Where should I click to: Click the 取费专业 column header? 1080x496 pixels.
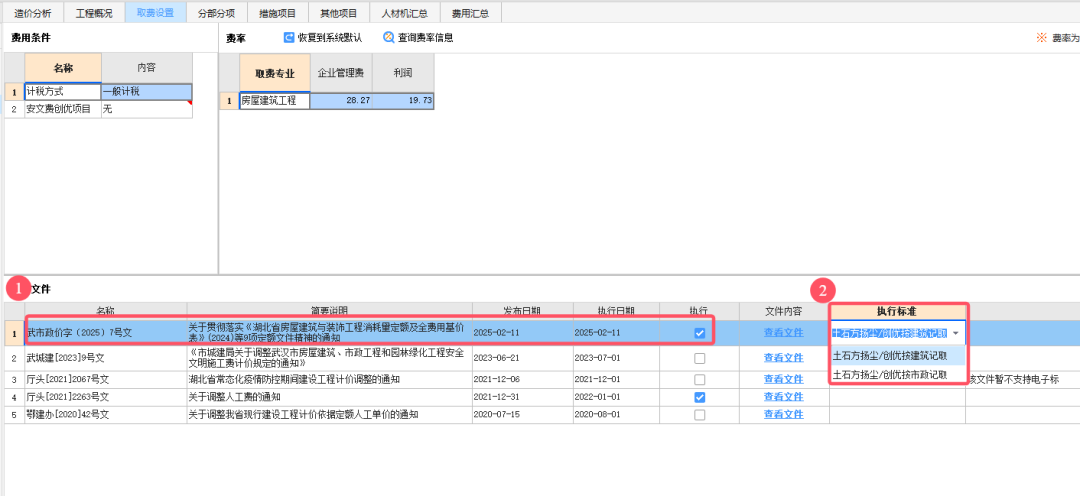[x=275, y=73]
